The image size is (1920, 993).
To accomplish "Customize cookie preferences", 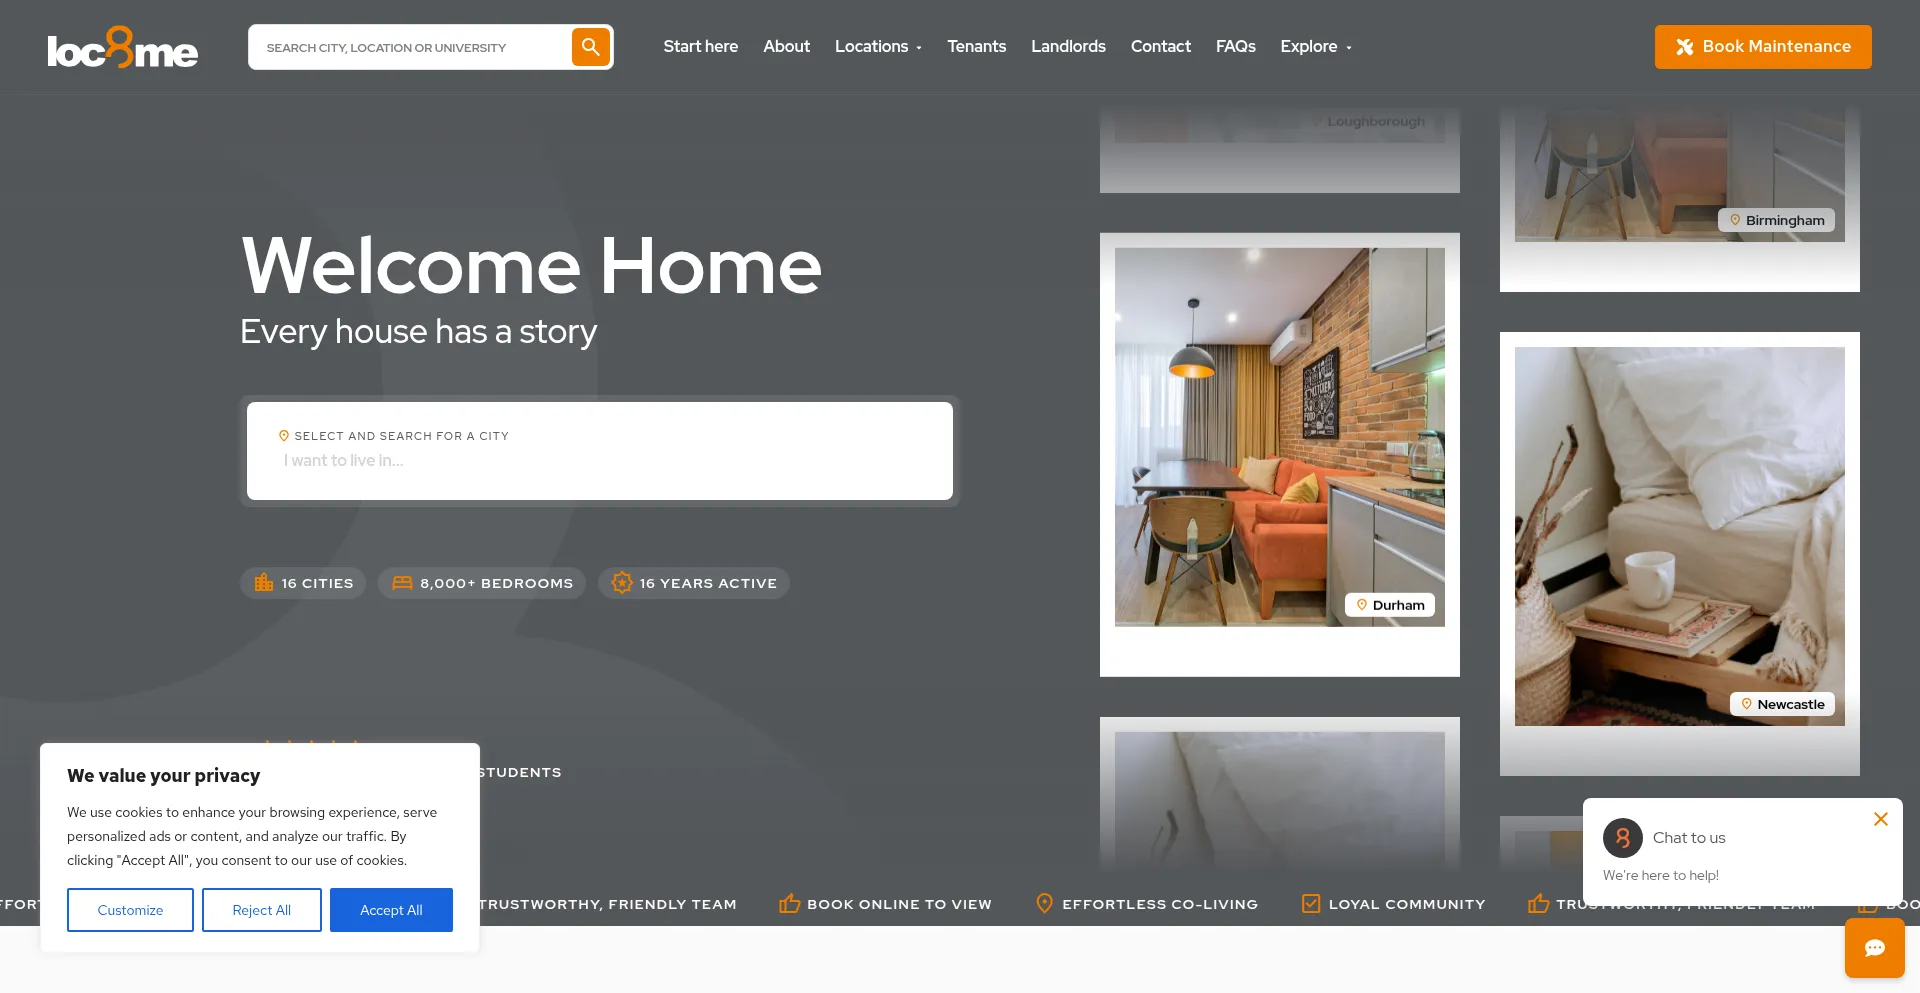I will pos(130,910).
